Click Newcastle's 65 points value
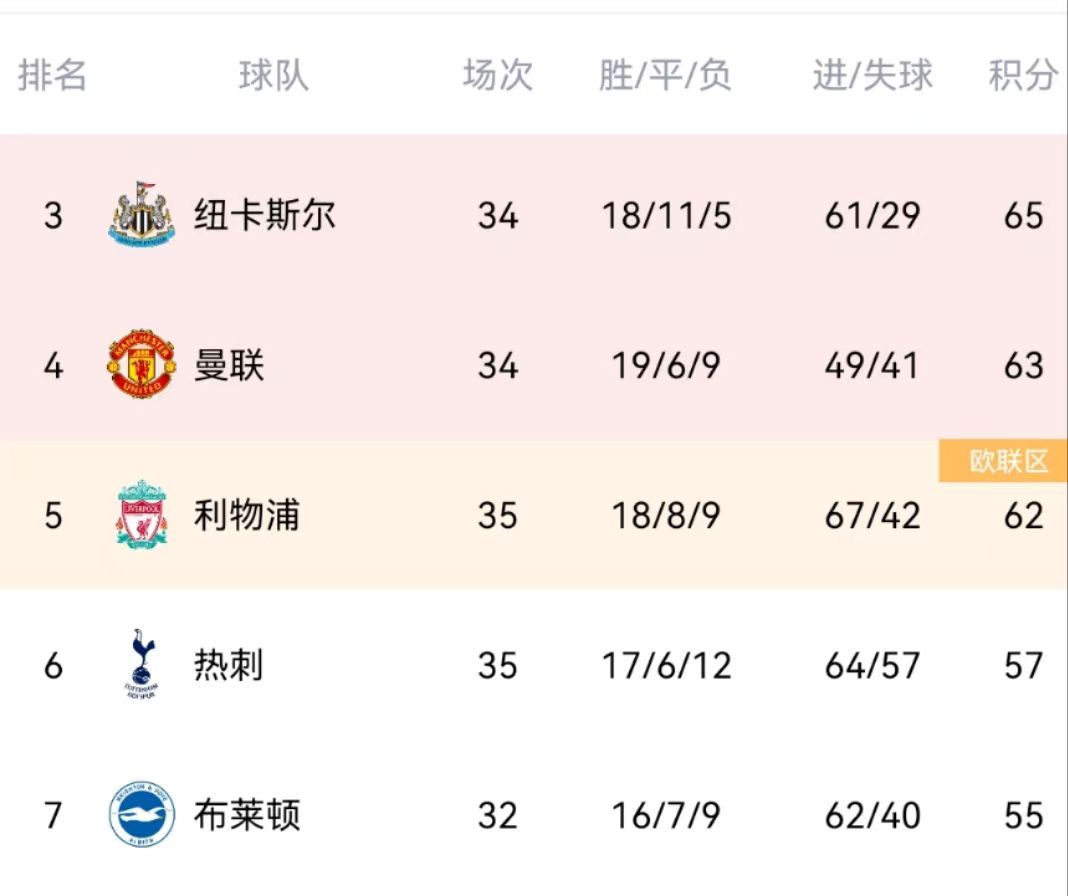 coord(1024,215)
